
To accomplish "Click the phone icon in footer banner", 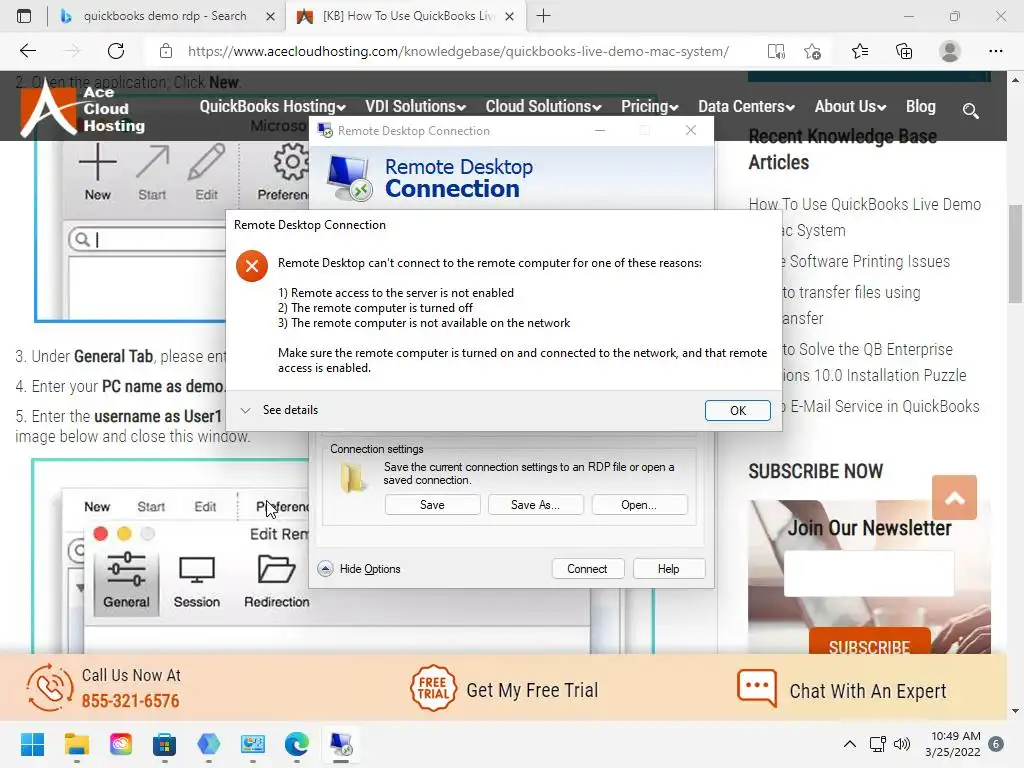I will click(x=50, y=688).
